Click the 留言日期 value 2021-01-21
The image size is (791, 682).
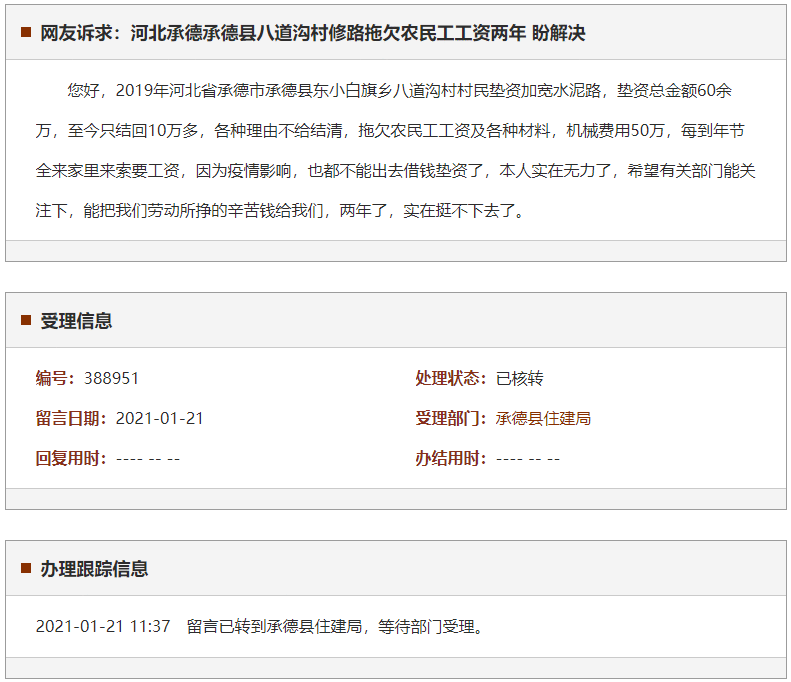159,418
